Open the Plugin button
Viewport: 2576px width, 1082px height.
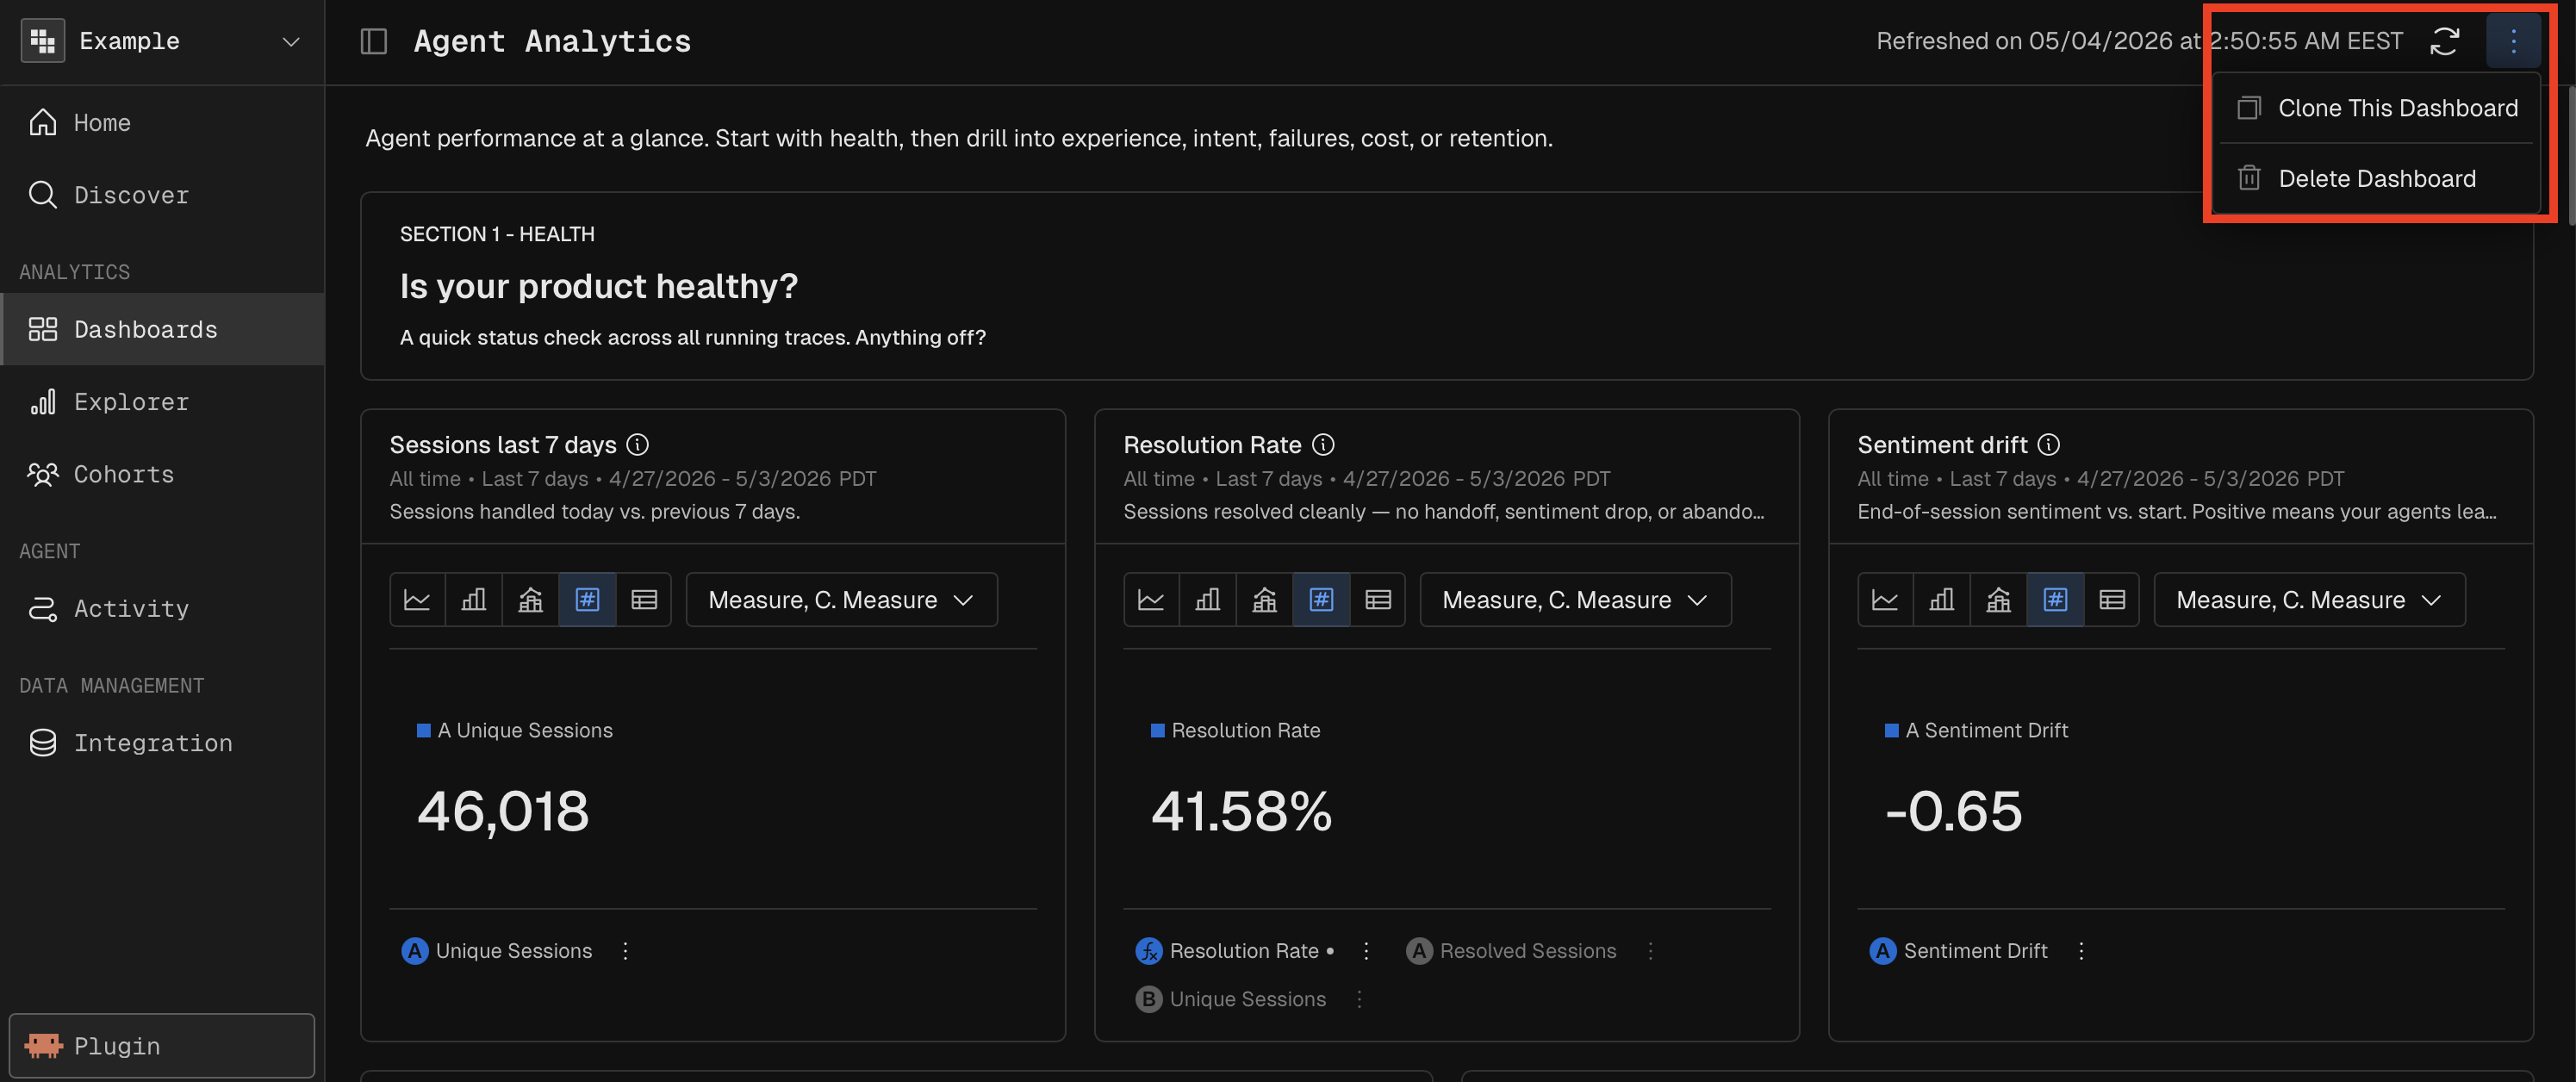click(x=162, y=1045)
